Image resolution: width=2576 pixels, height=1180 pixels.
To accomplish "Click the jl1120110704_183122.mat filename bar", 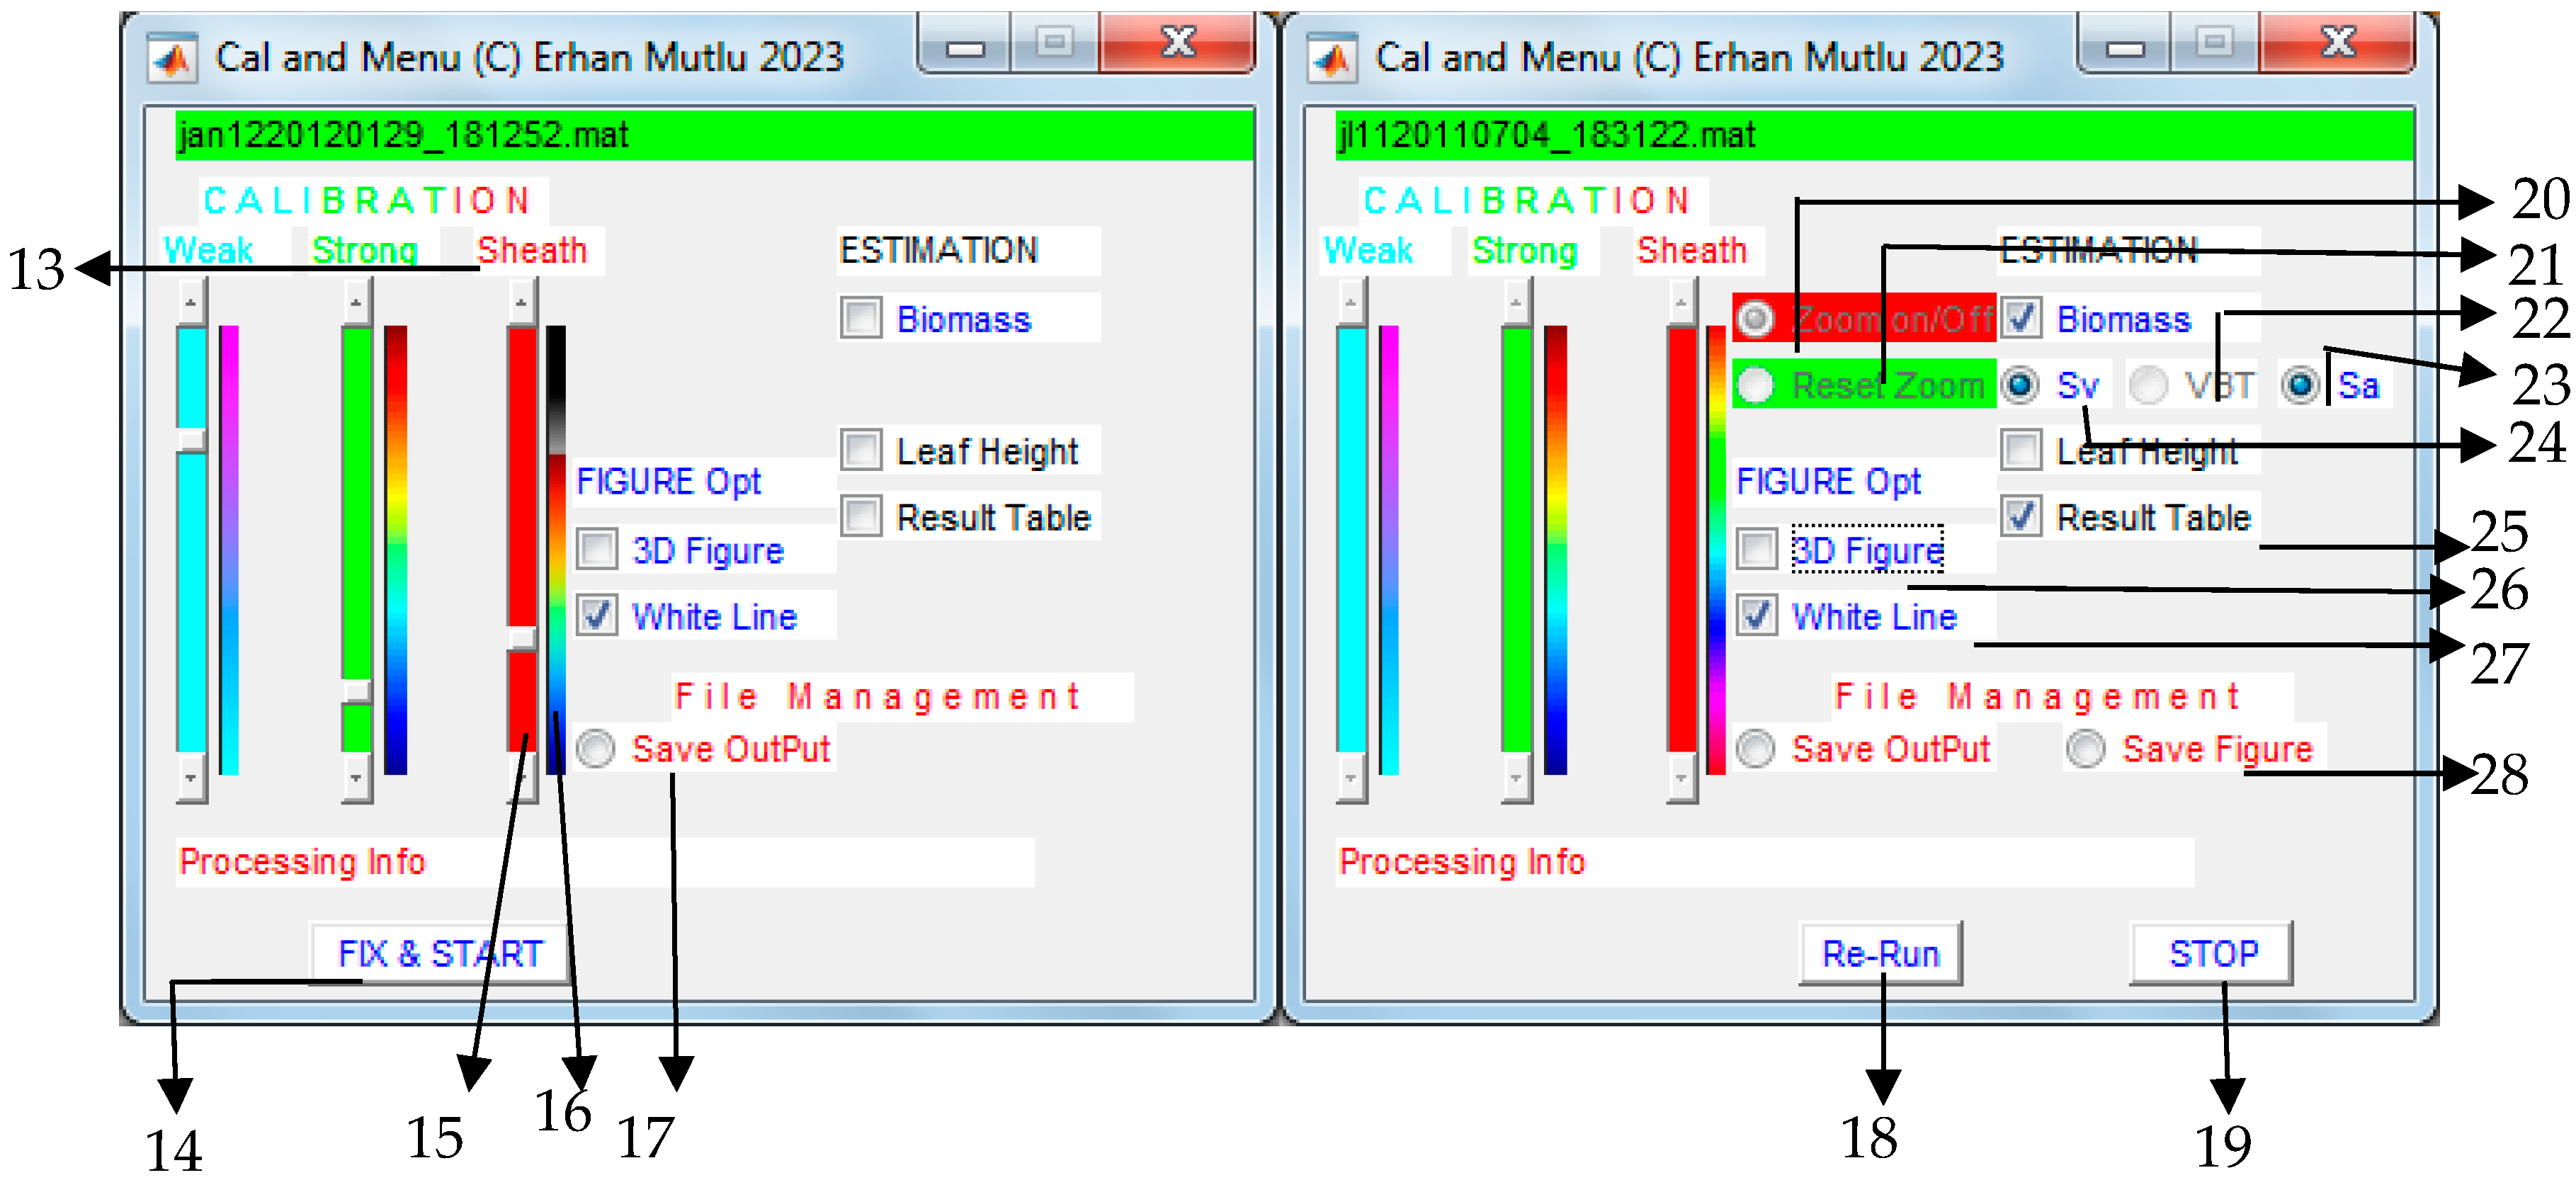I will [x=1874, y=135].
